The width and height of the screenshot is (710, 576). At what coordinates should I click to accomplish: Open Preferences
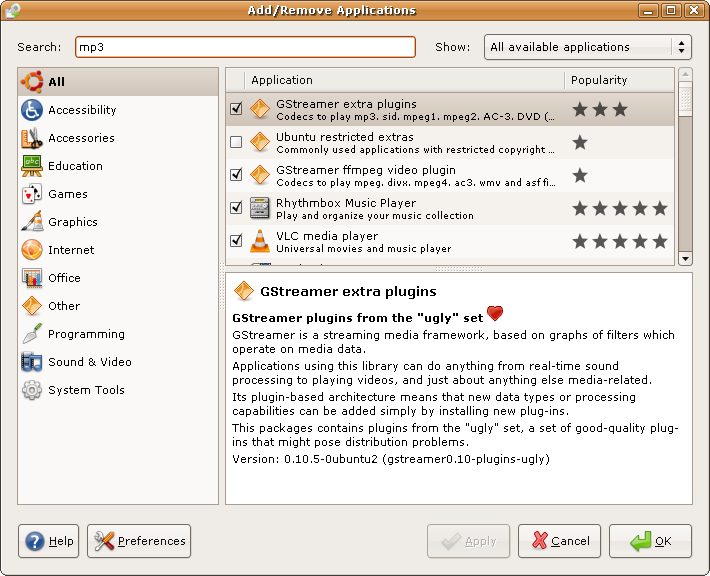pyautogui.click(x=139, y=541)
